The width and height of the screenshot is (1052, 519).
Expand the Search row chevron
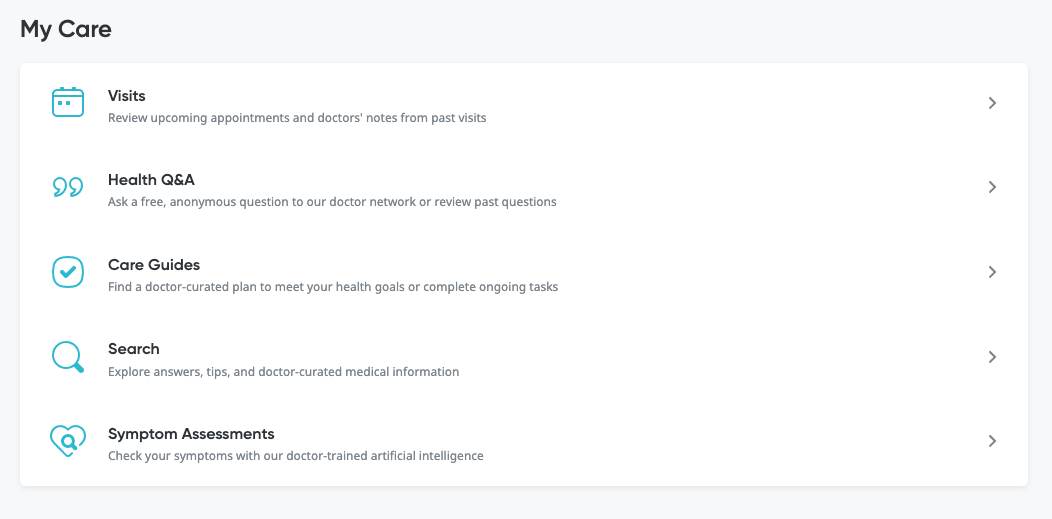click(x=992, y=357)
